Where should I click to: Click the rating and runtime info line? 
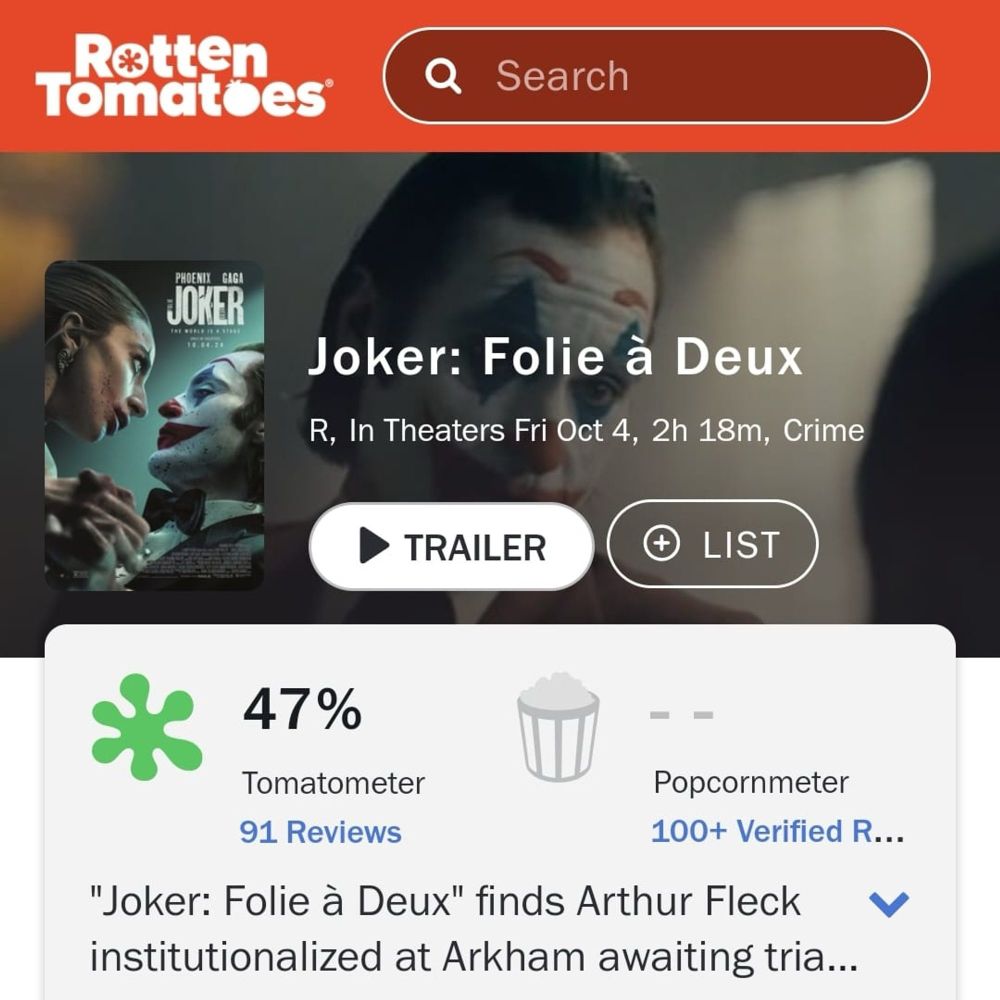pos(587,430)
